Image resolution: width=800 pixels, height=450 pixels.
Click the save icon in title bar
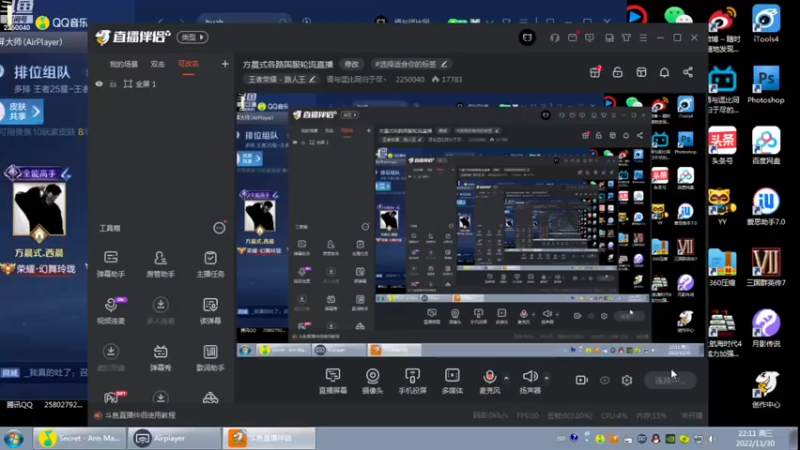[609, 38]
